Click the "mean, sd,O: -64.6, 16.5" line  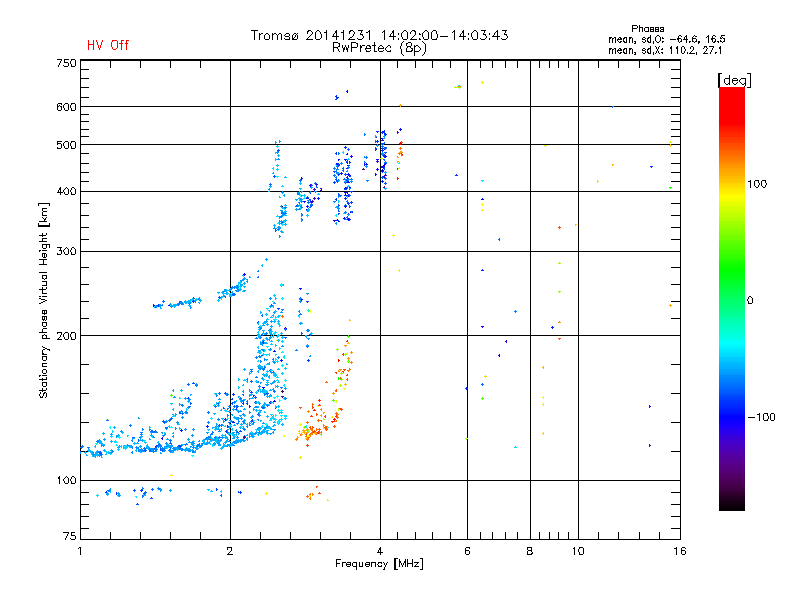666,39
